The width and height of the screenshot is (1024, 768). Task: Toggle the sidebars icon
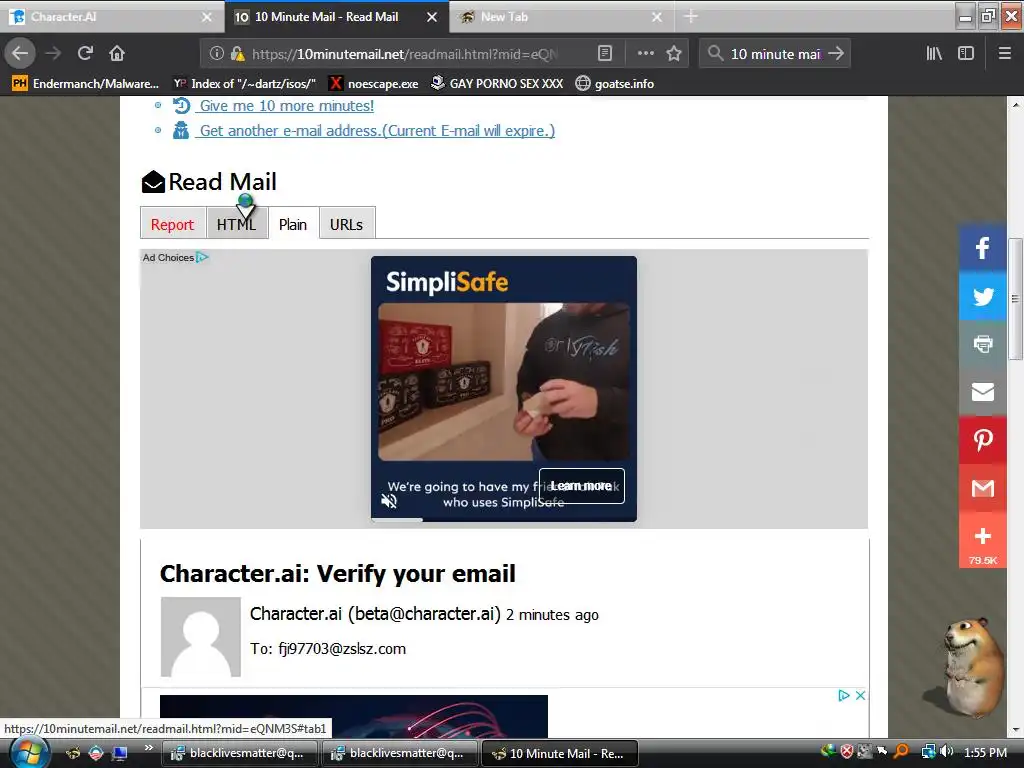966,54
